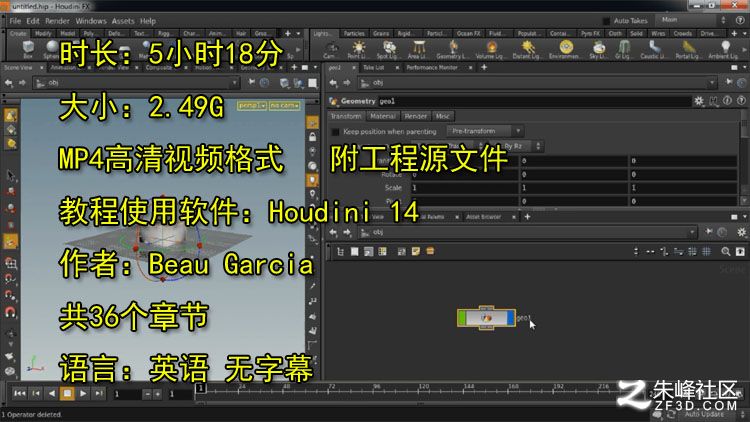Image resolution: width=750 pixels, height=422 pixels.
Task: Go back in the network editor path
Action: tap(333, 233)
